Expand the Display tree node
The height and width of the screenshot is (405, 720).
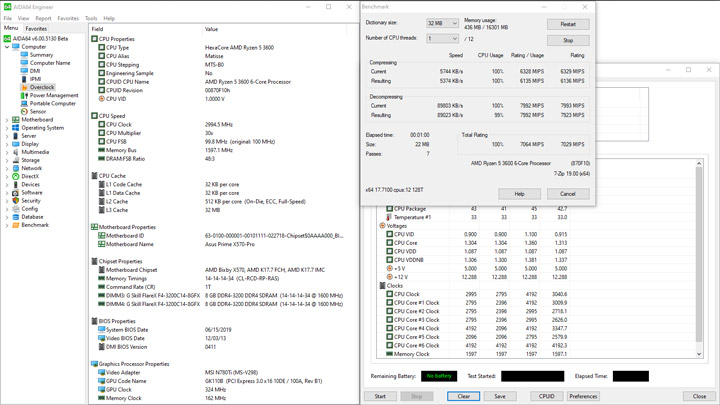point(7,144)
